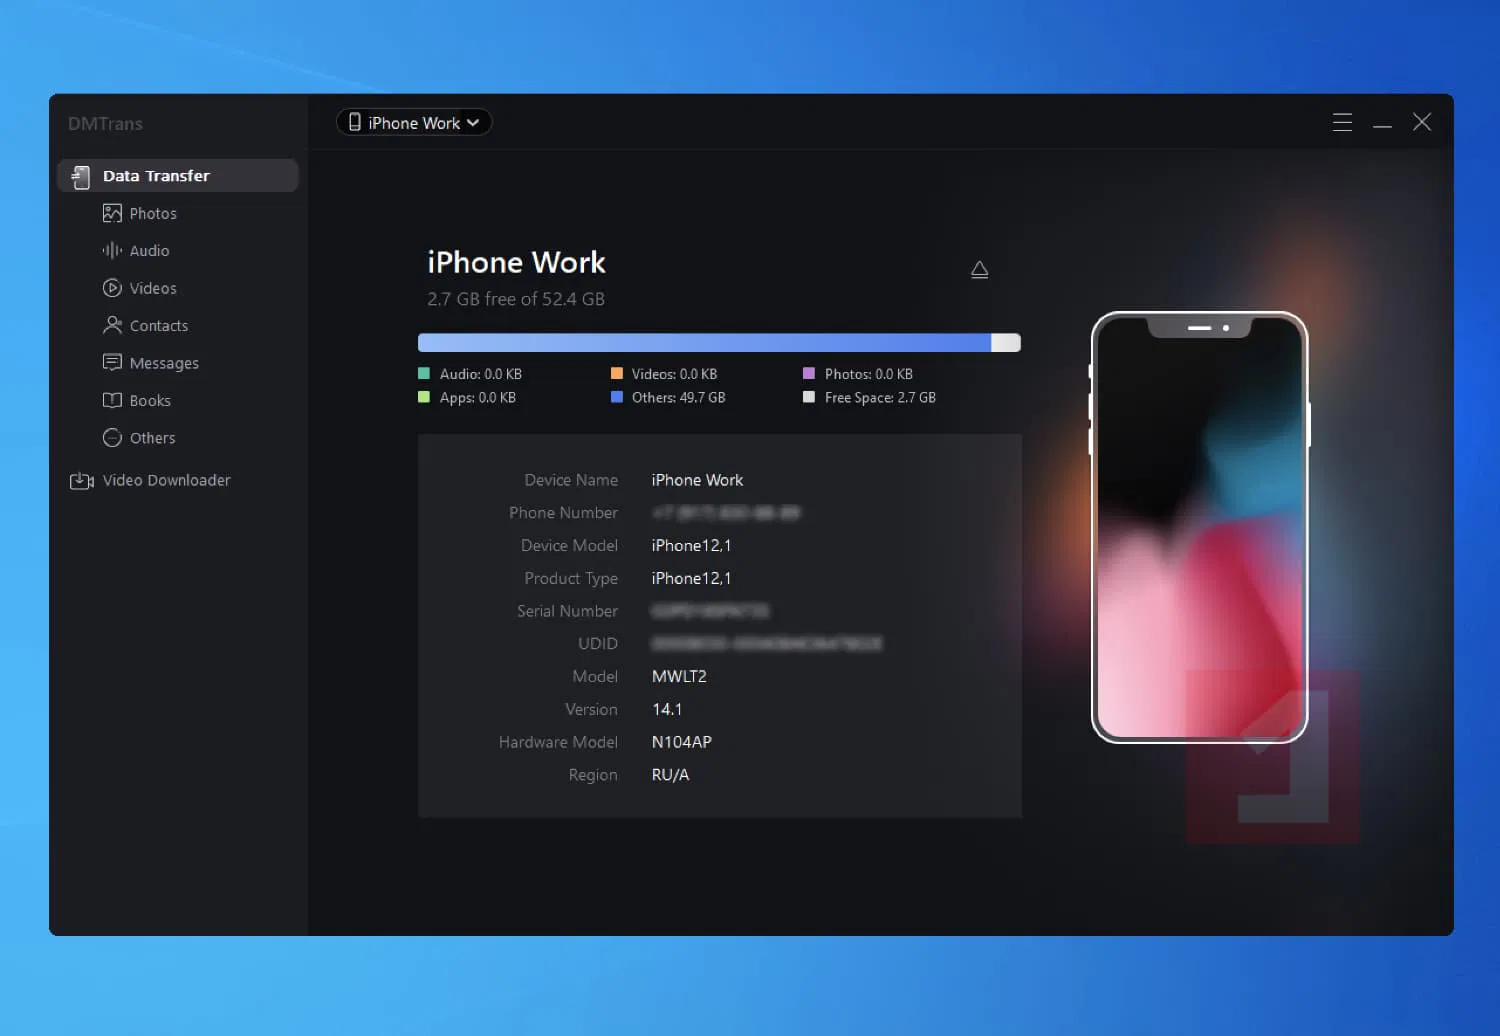Open the hamburger menu in title bar

(1342, 122)
